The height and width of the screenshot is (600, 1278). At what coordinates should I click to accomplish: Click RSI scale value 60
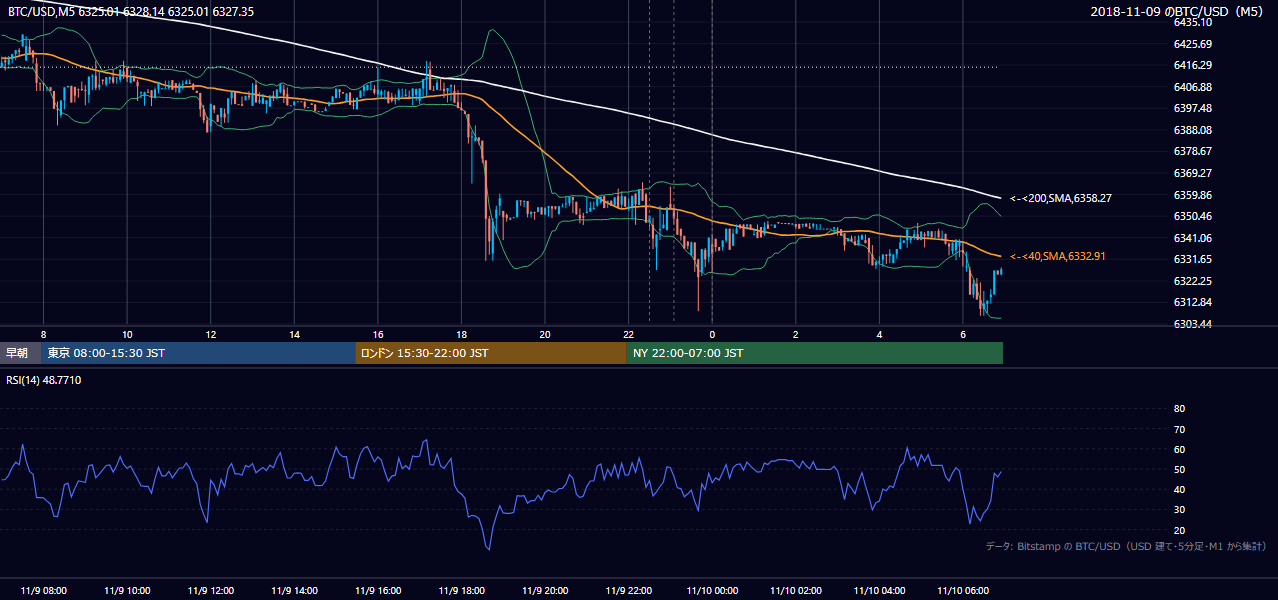1179,449
